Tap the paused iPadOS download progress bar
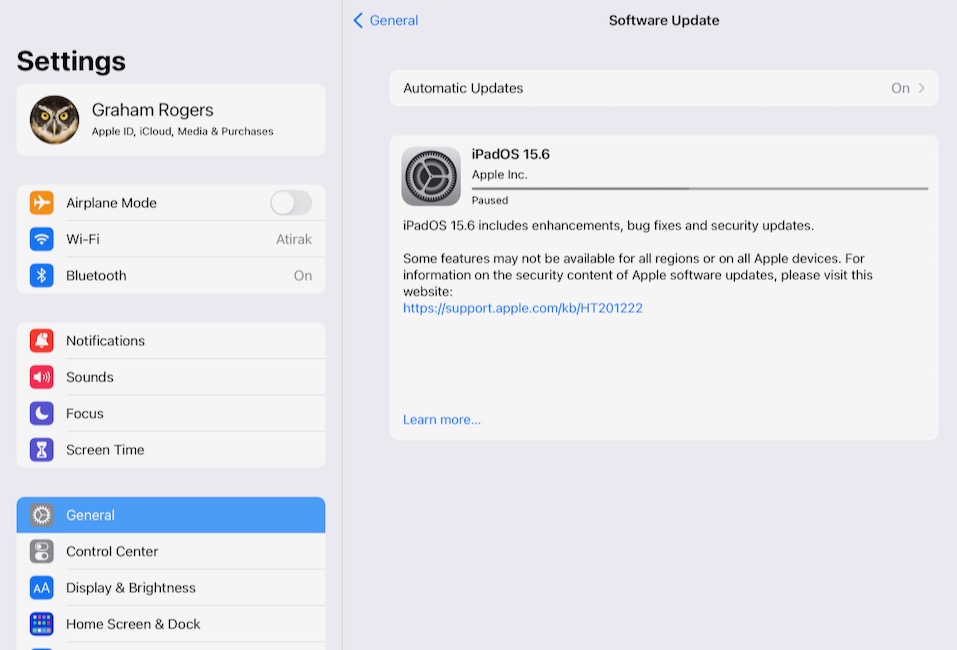The image size is (957, 650). pyautogui.click(x=699, y=189)
